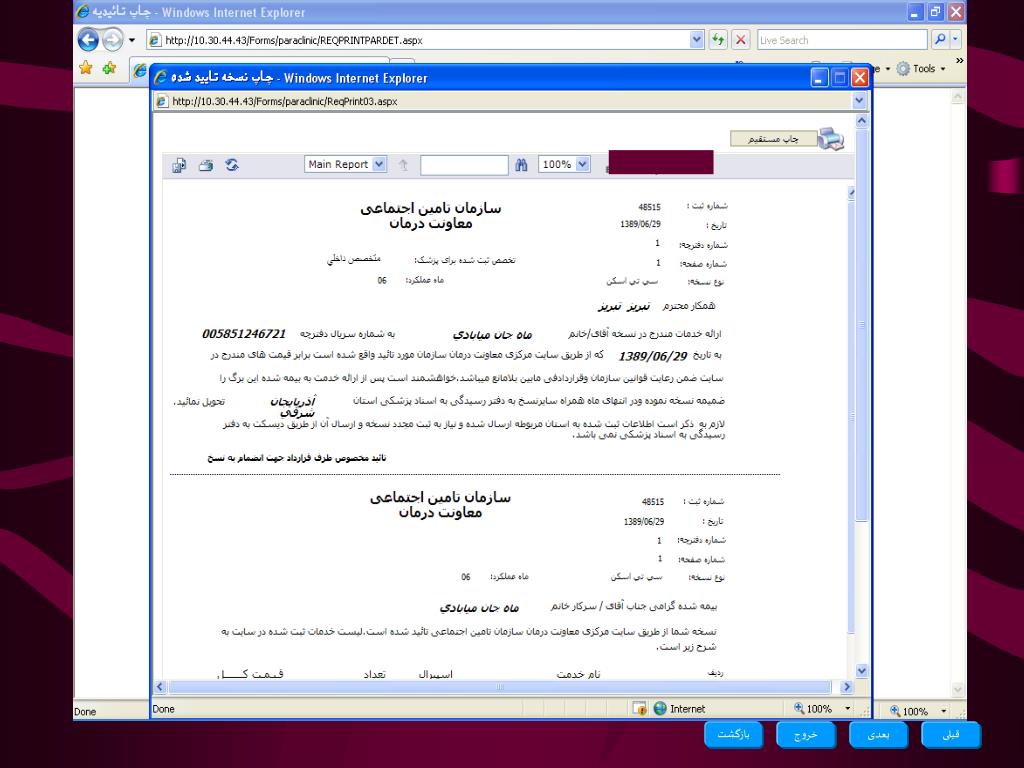The image size is (1024, 768).
Task: Open Favorites Center with the star icon
Action: click(86, 68)
